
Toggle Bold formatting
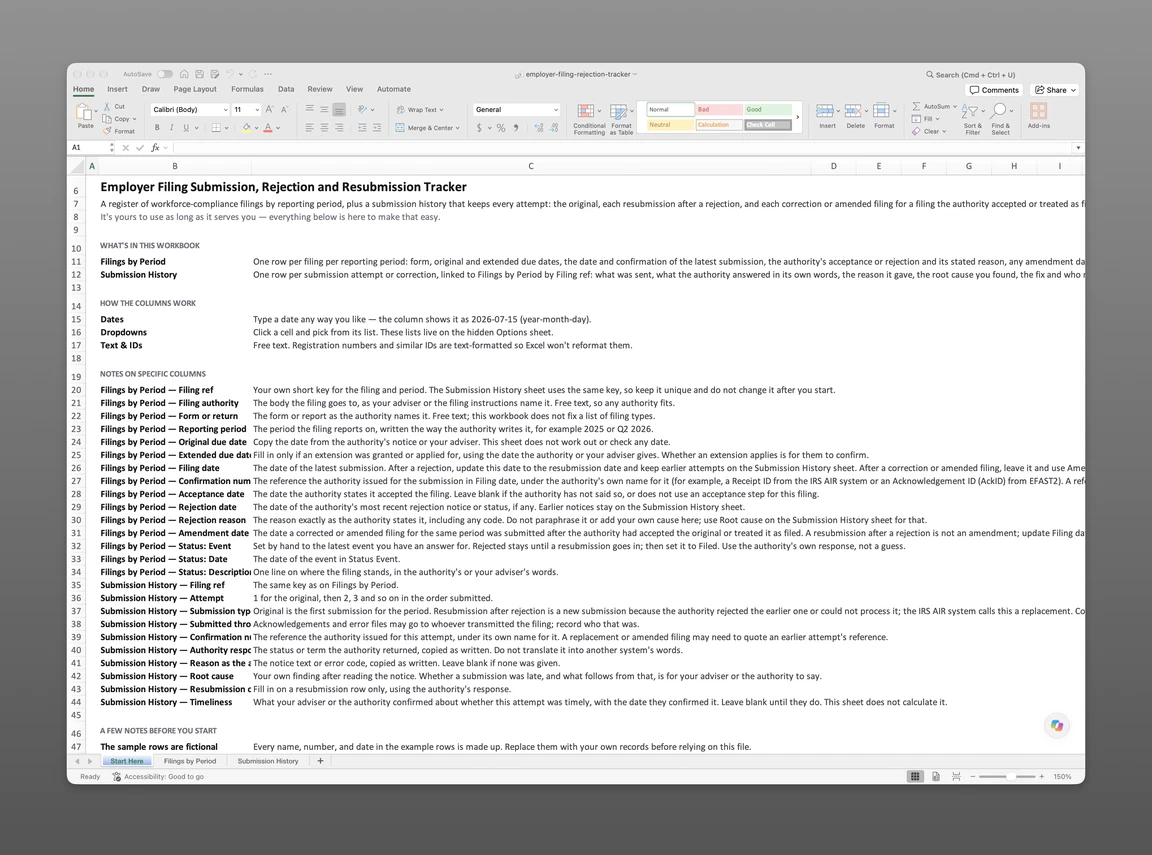pos(156,128)
